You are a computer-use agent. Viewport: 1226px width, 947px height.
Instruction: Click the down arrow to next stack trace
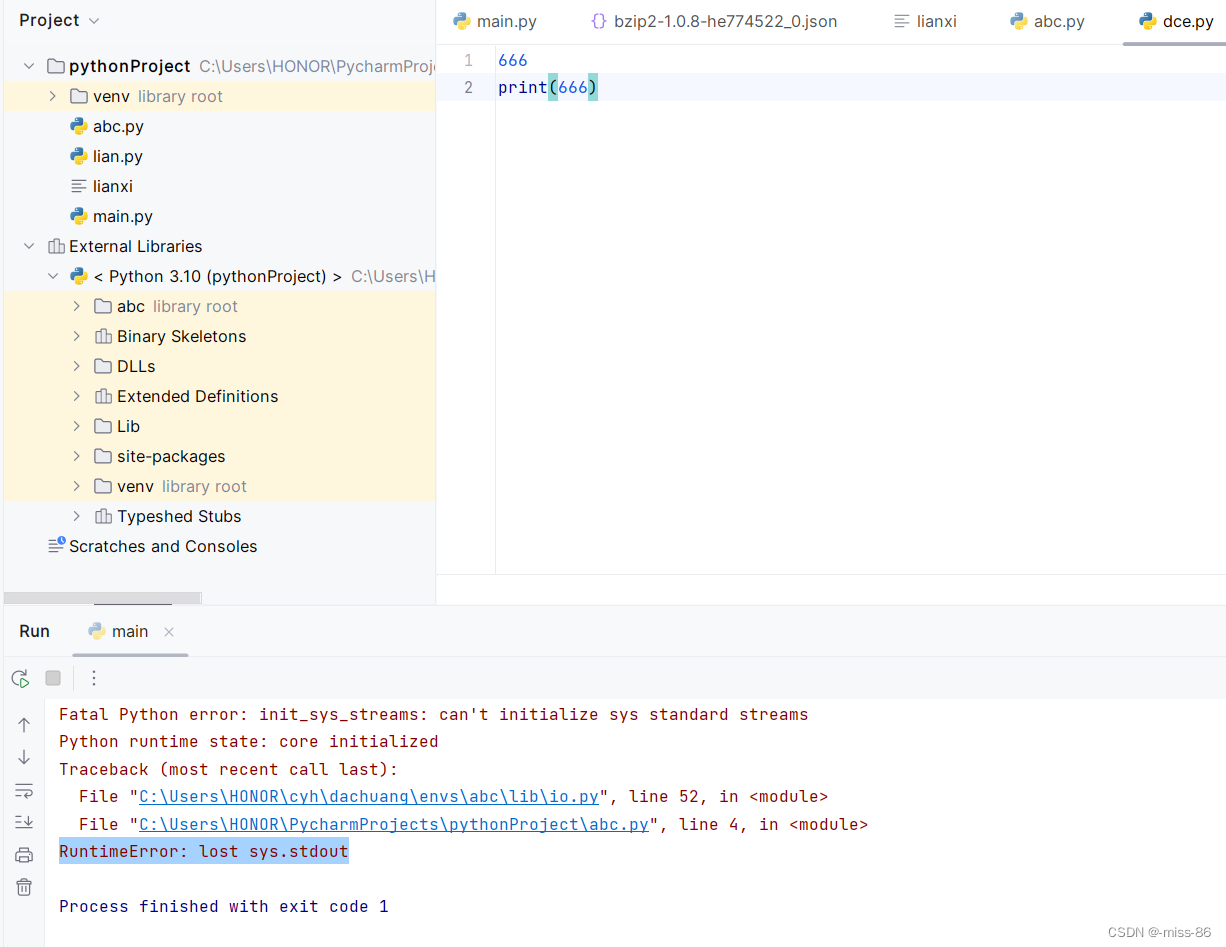click(x=24, y=757)
